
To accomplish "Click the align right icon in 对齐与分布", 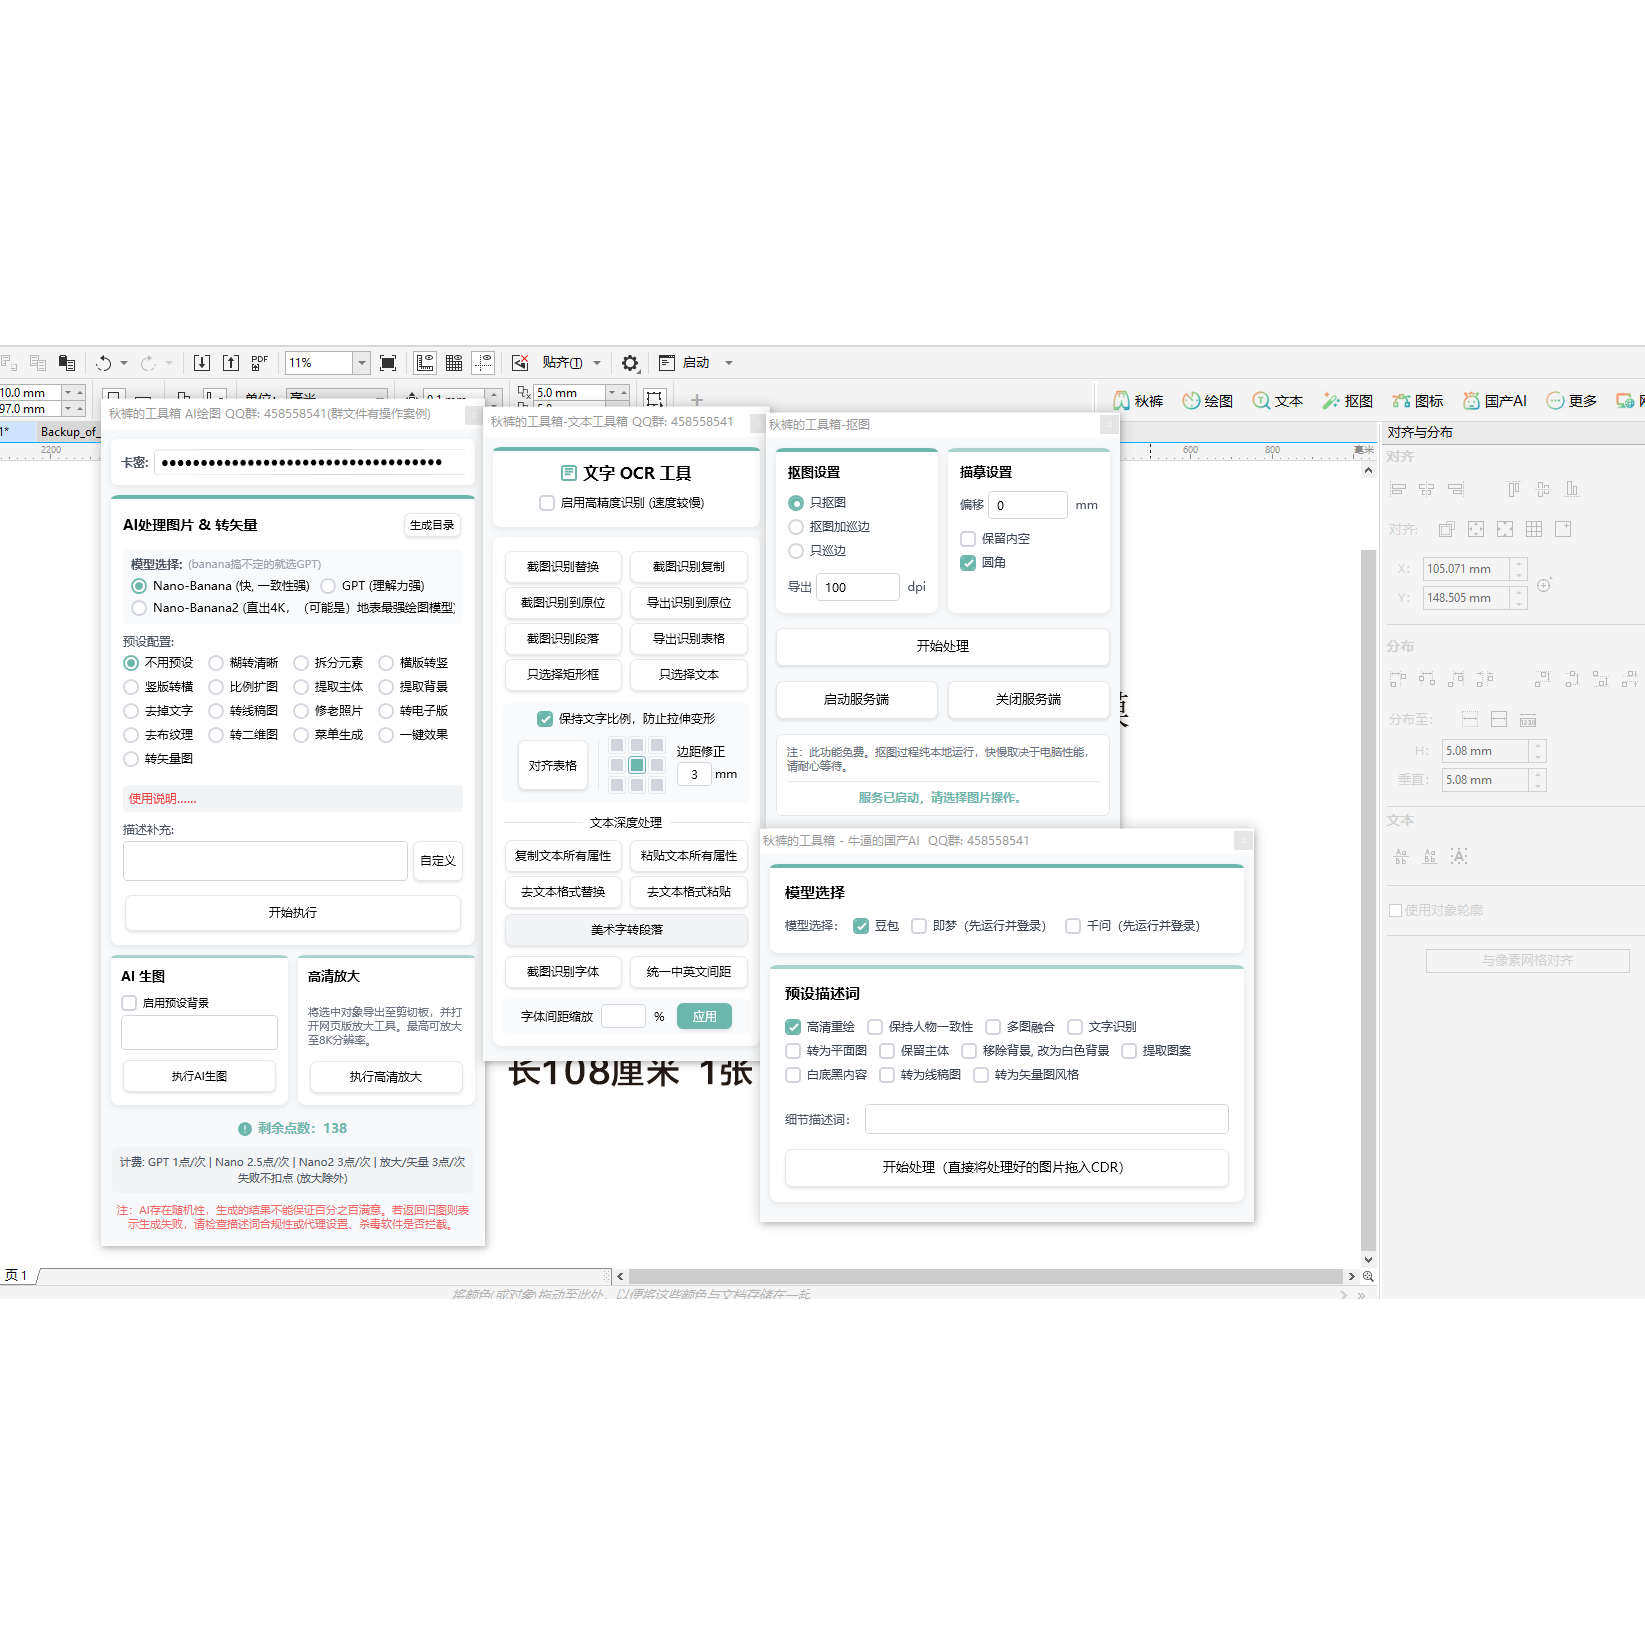I will click(x=1456, y=489).
